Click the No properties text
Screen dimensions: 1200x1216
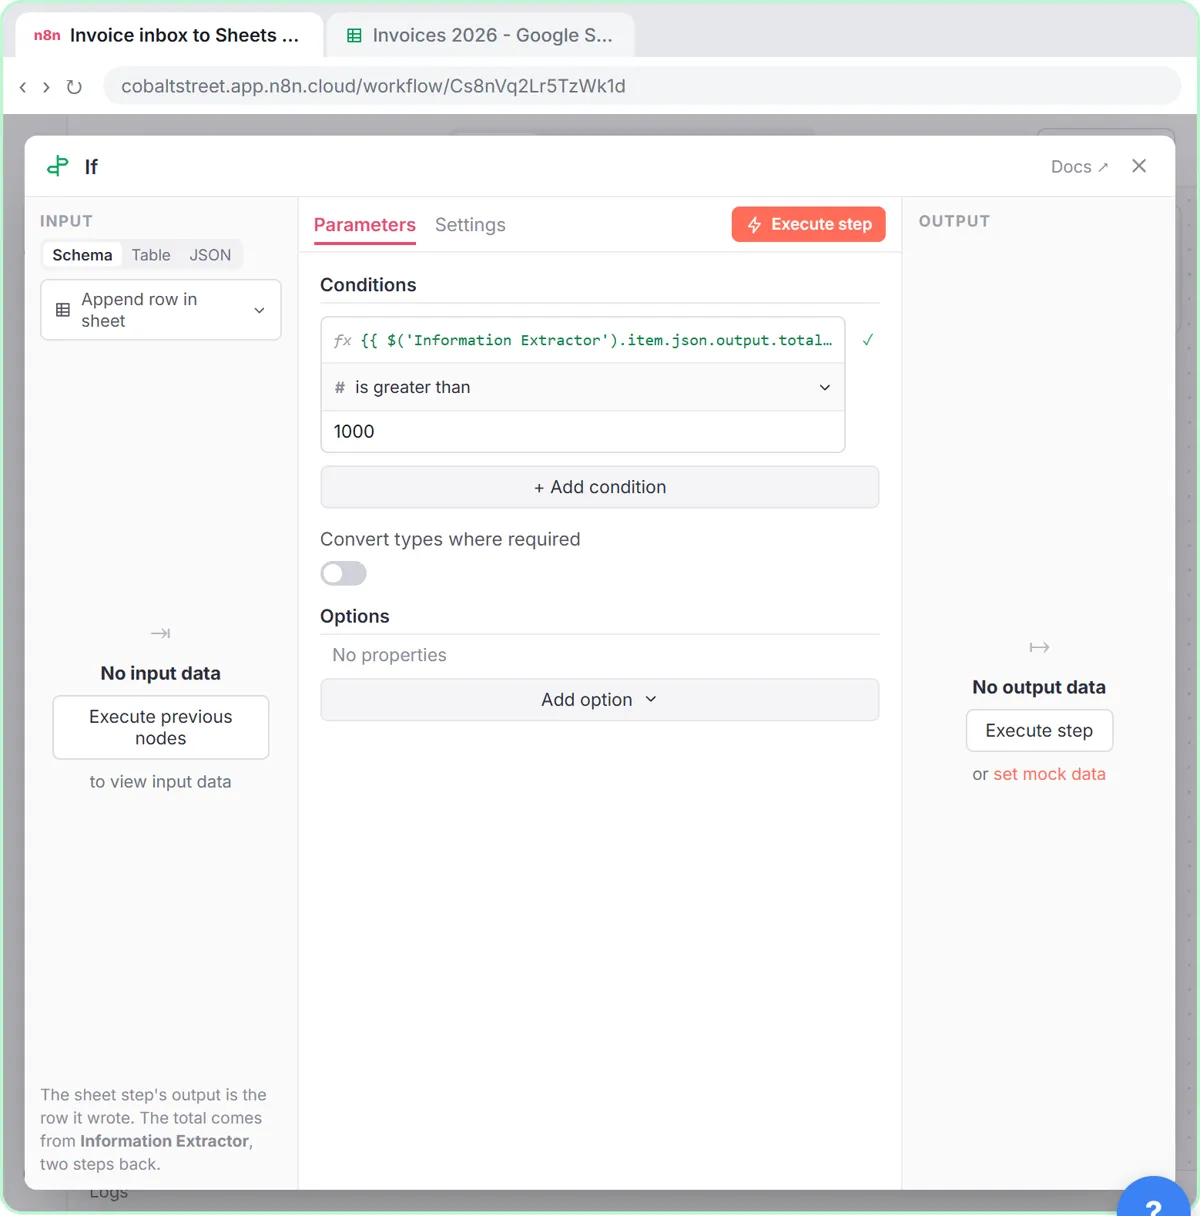click(389, 655)
